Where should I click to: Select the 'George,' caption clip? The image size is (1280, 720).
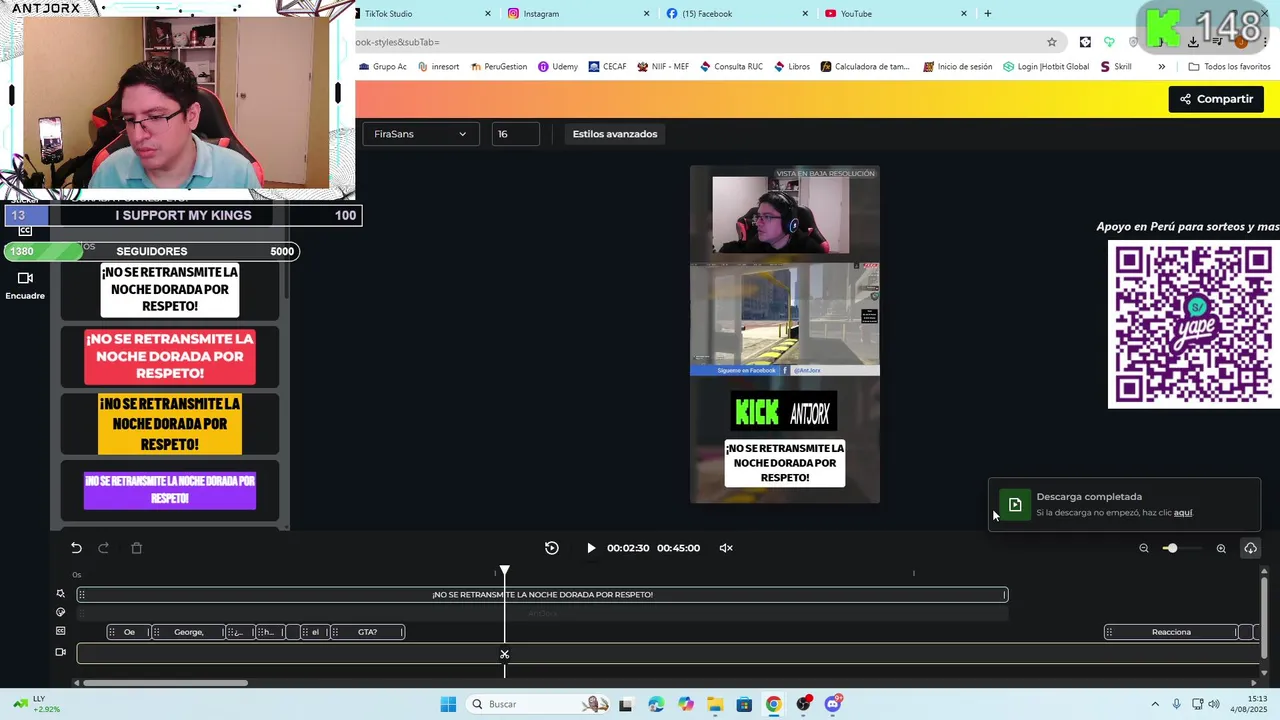pyautogui.click(x=189, y=632)
